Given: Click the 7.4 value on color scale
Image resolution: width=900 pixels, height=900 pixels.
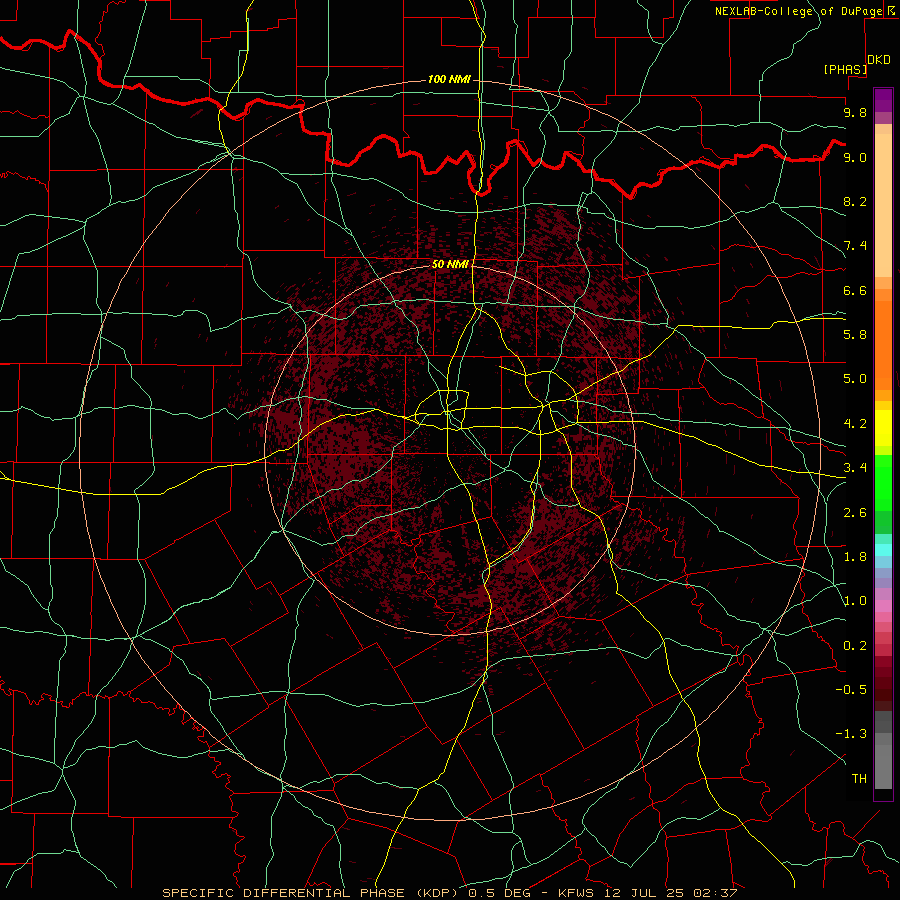Looking at the screenshot, I should click(855, 246).
